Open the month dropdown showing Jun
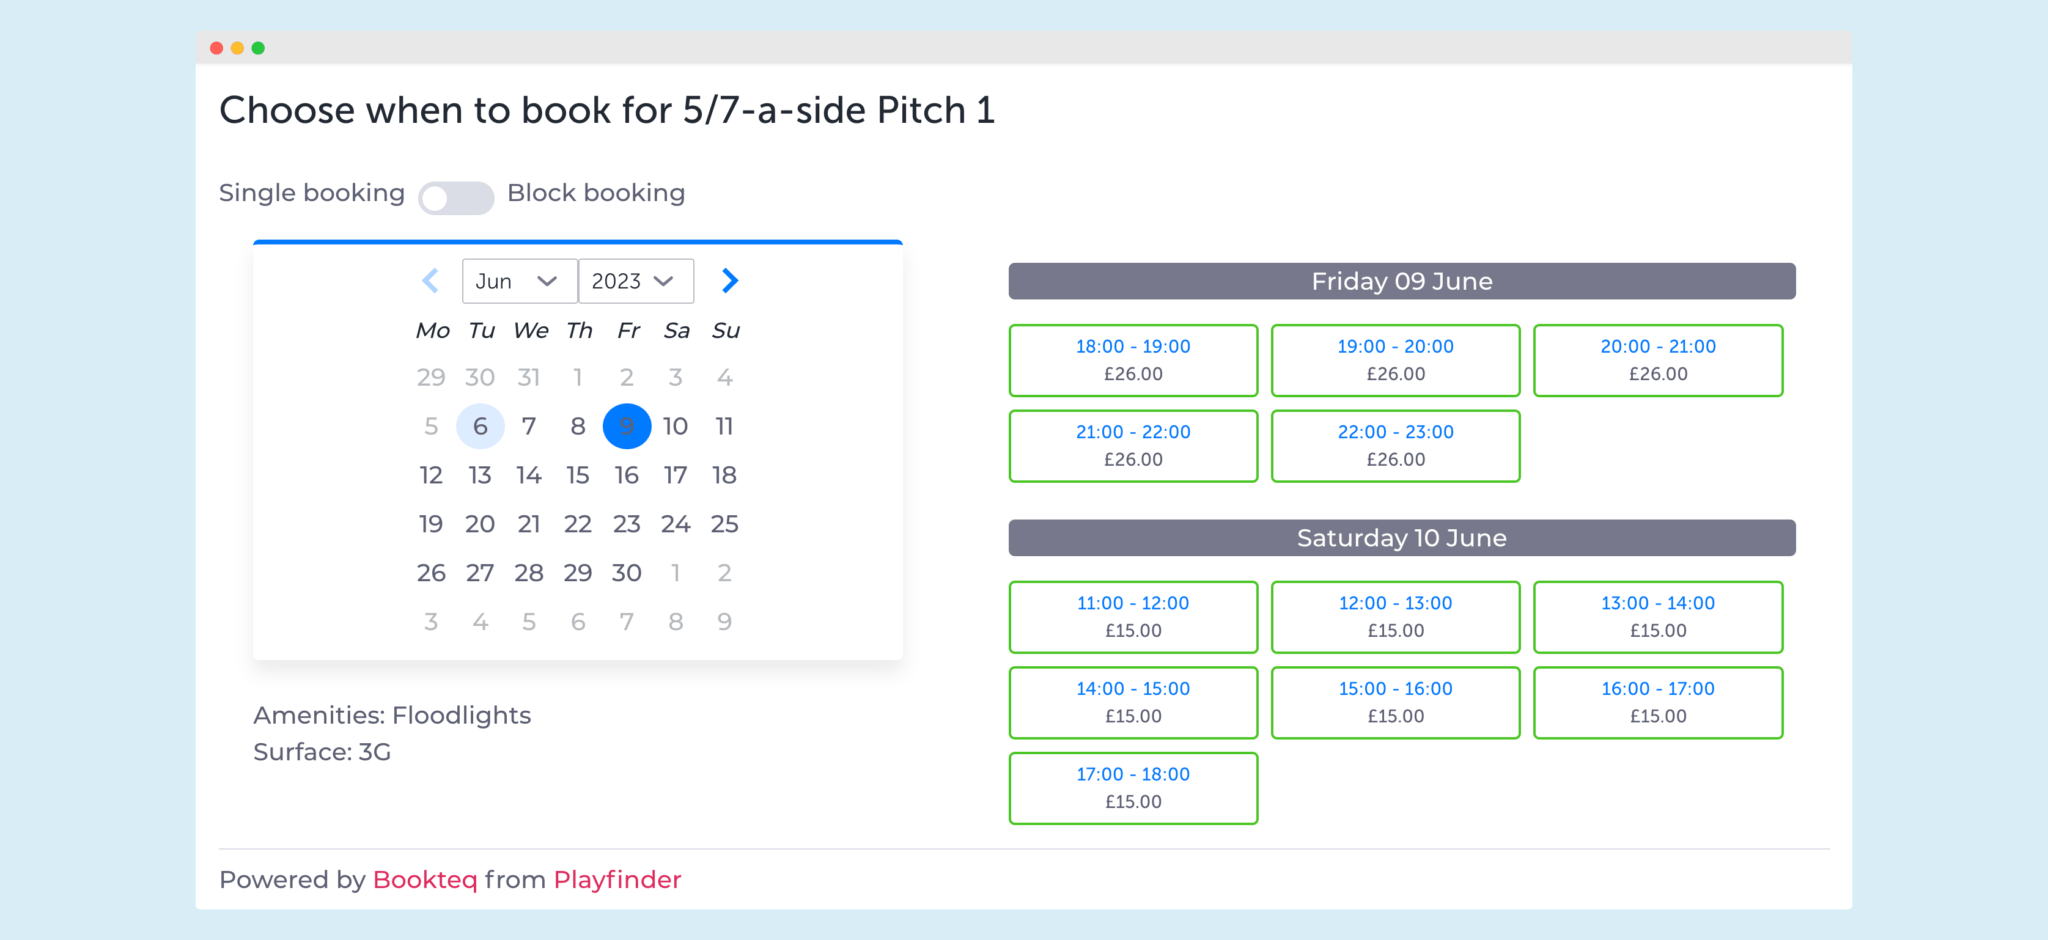This screenshot has height=940, width=2048. (x=518, y=281)
